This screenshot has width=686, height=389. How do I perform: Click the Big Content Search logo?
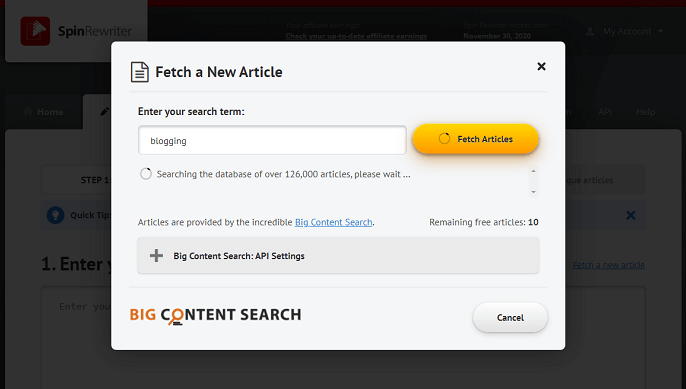[x=215, y=315]
